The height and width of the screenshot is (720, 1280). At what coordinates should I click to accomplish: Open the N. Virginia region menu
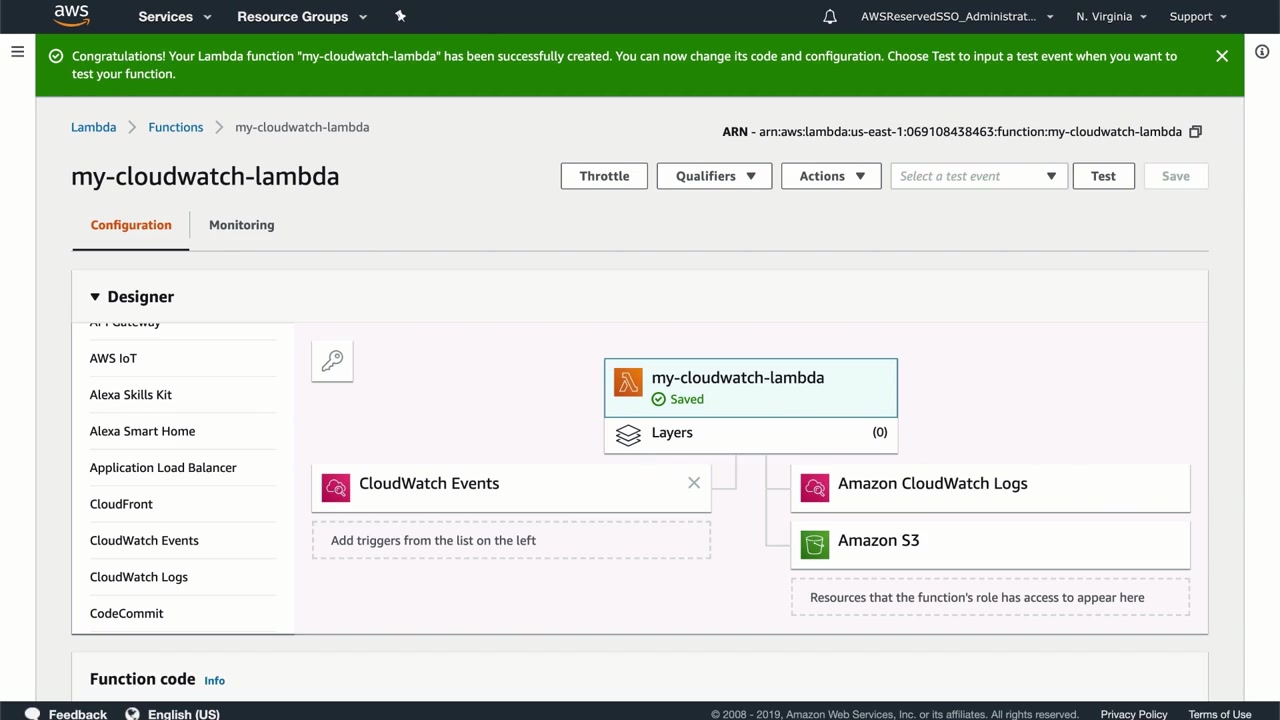[1111, 16]
